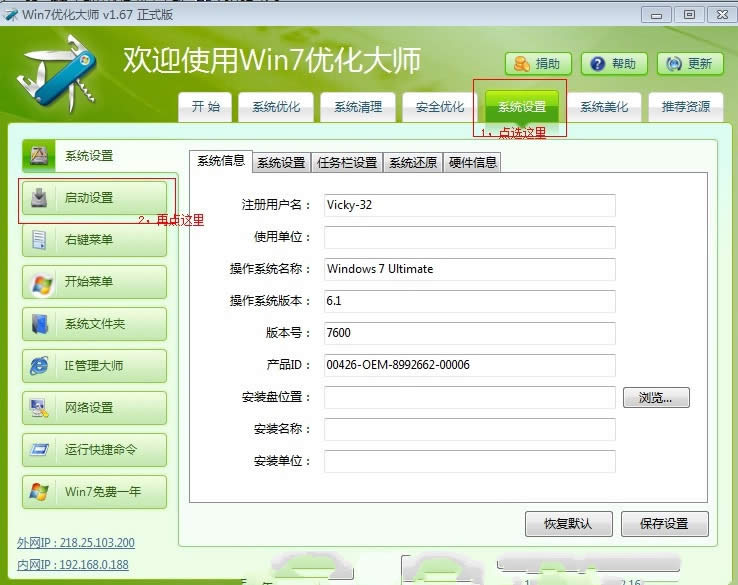Click the 版本号 field showing 7600

470,333
